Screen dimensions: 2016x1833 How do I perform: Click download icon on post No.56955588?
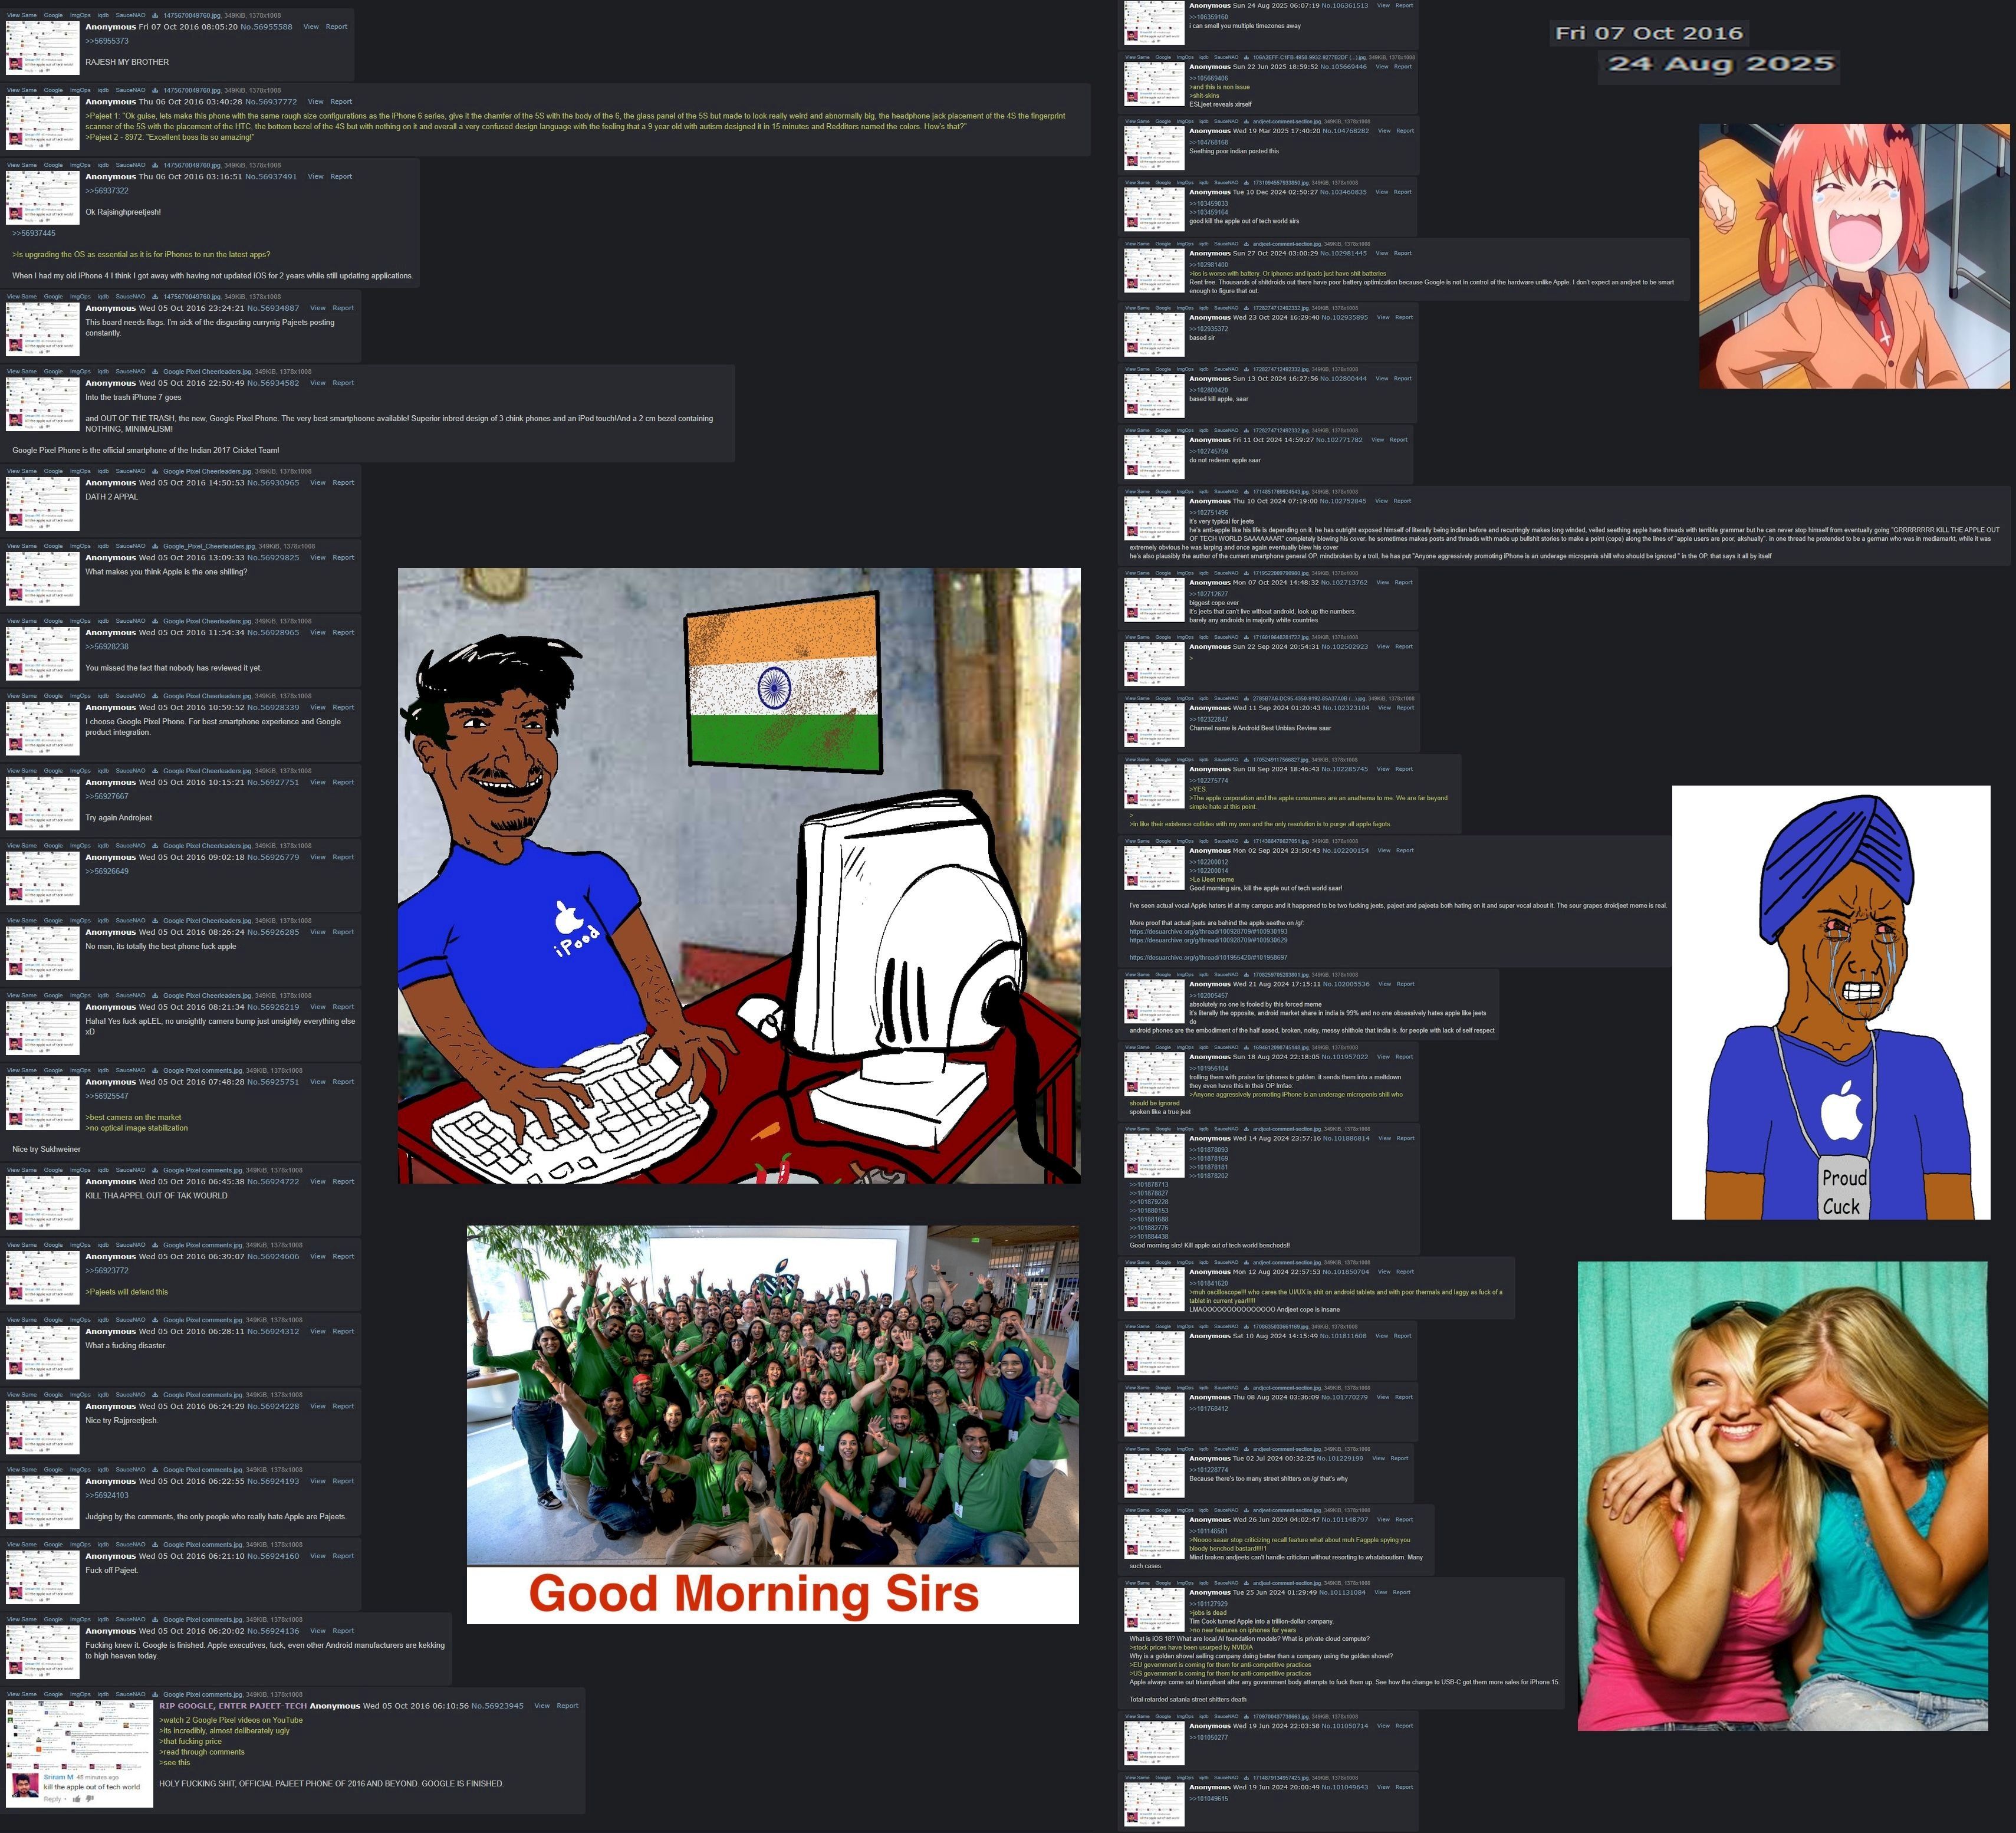coord(155,16)
